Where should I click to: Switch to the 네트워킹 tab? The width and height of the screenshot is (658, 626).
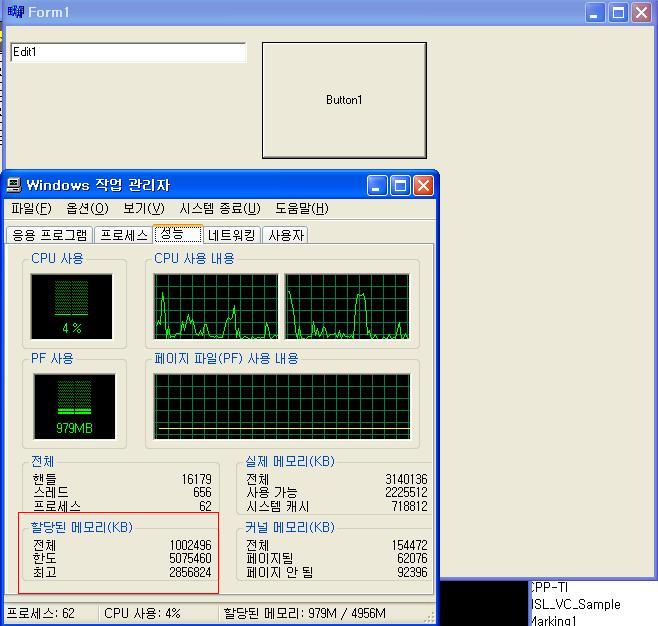(x=232, y=235)
